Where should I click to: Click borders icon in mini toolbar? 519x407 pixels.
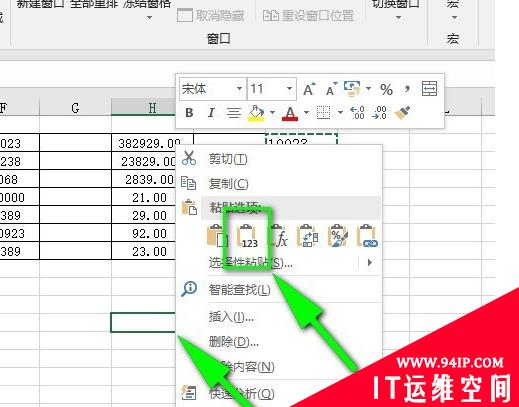(323, 113)
